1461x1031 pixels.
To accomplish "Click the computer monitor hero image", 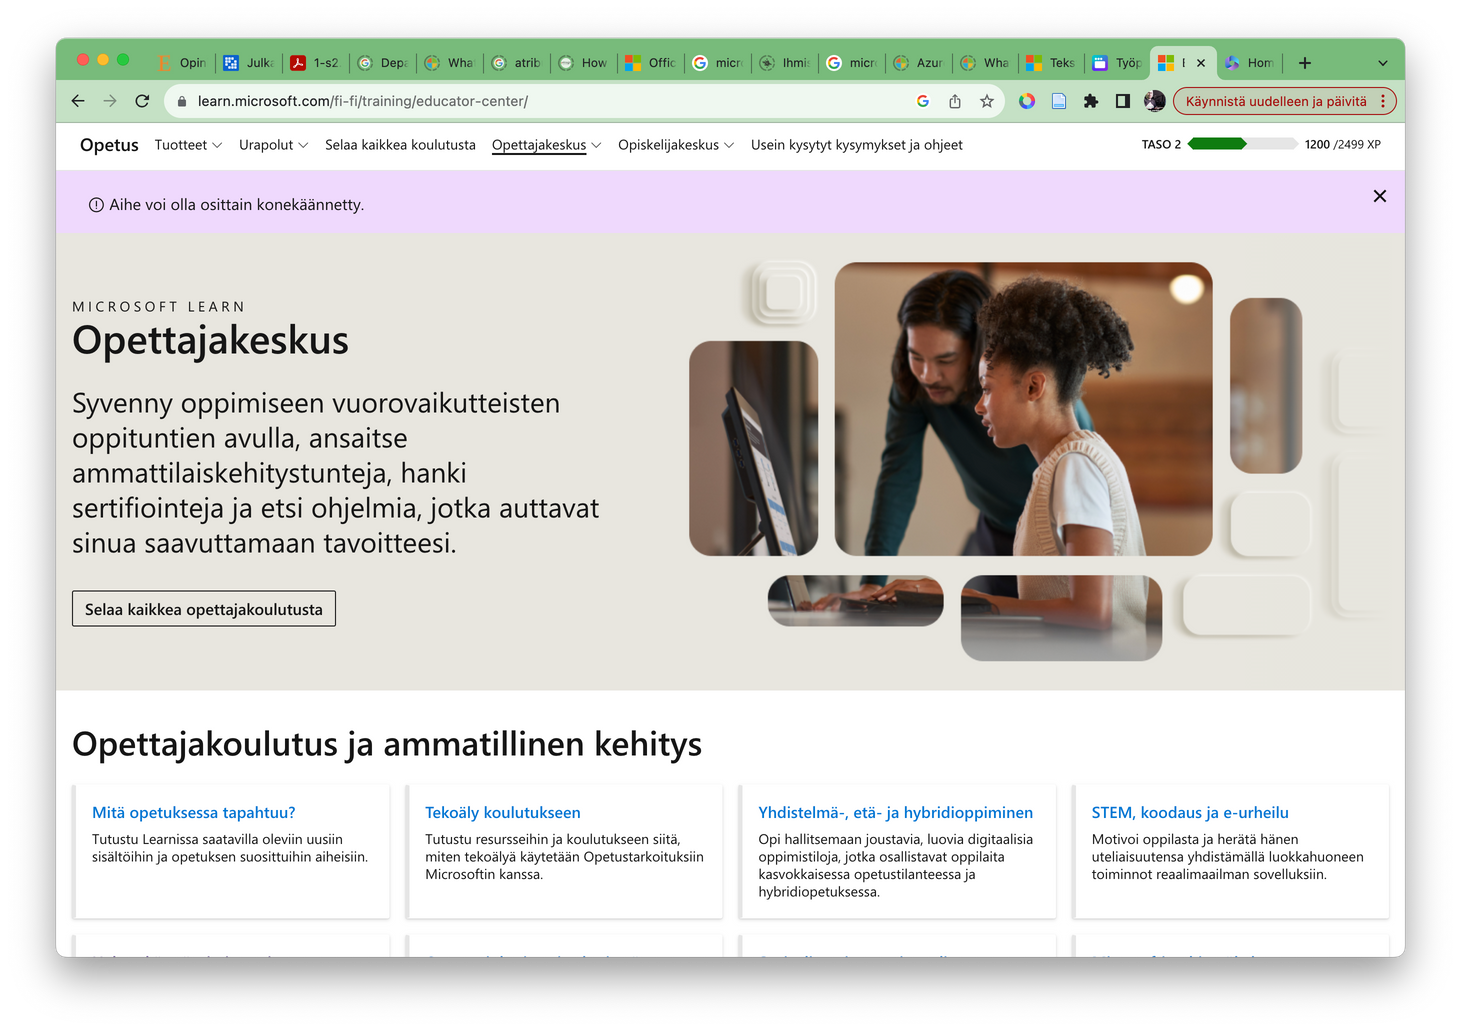I will click(754, 448).
